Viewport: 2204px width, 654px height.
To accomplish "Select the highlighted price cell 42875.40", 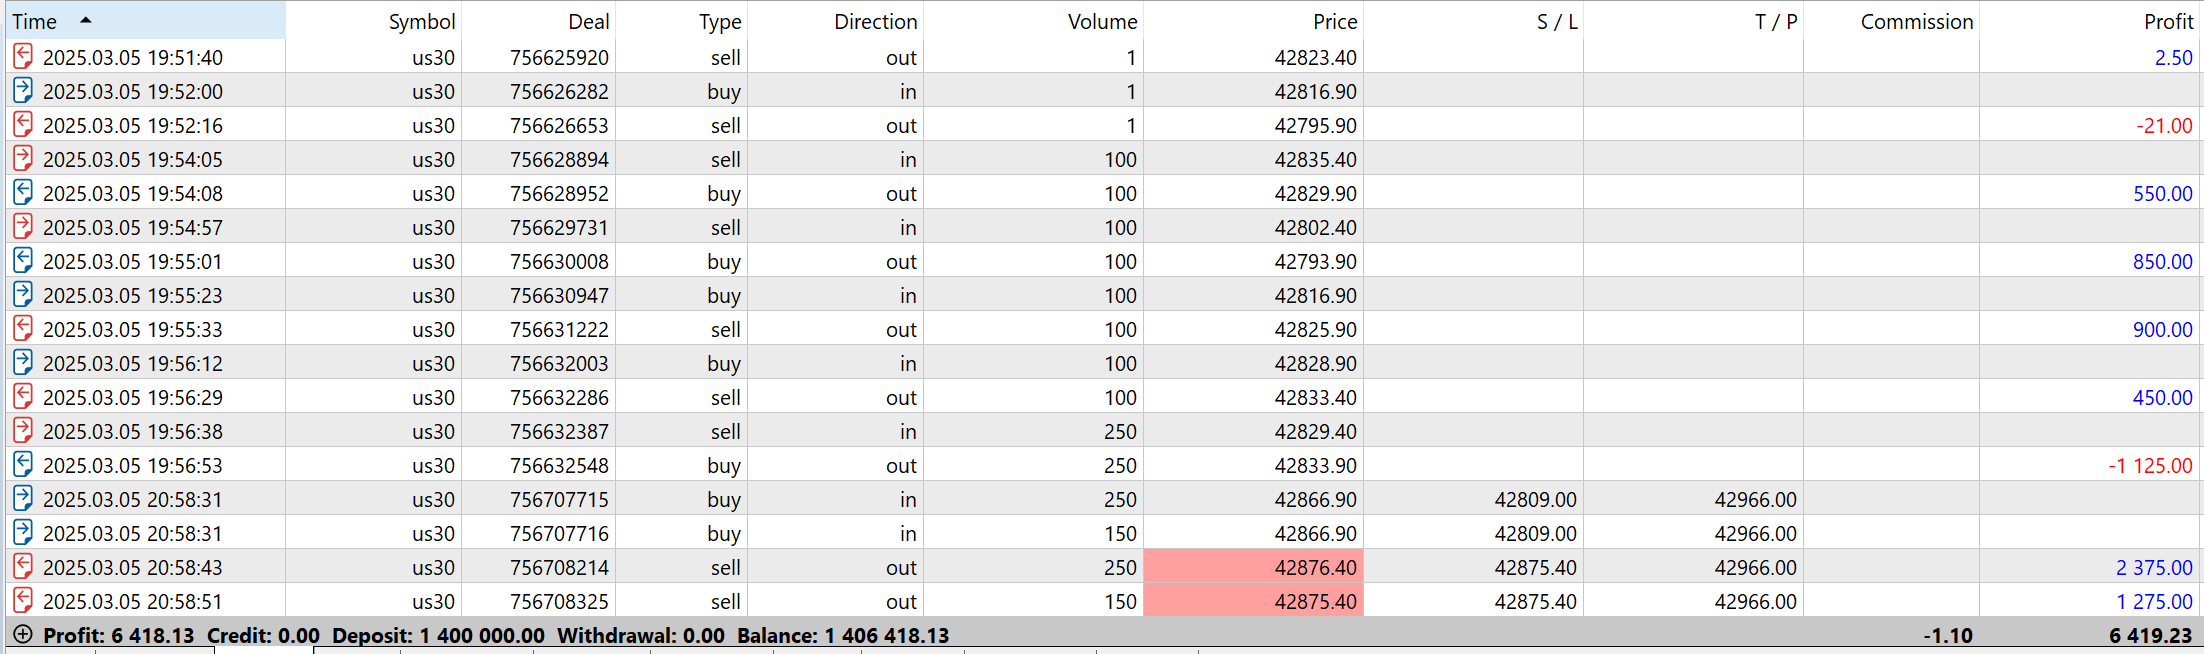I will pyautogui.click(x=1253, y=601).
